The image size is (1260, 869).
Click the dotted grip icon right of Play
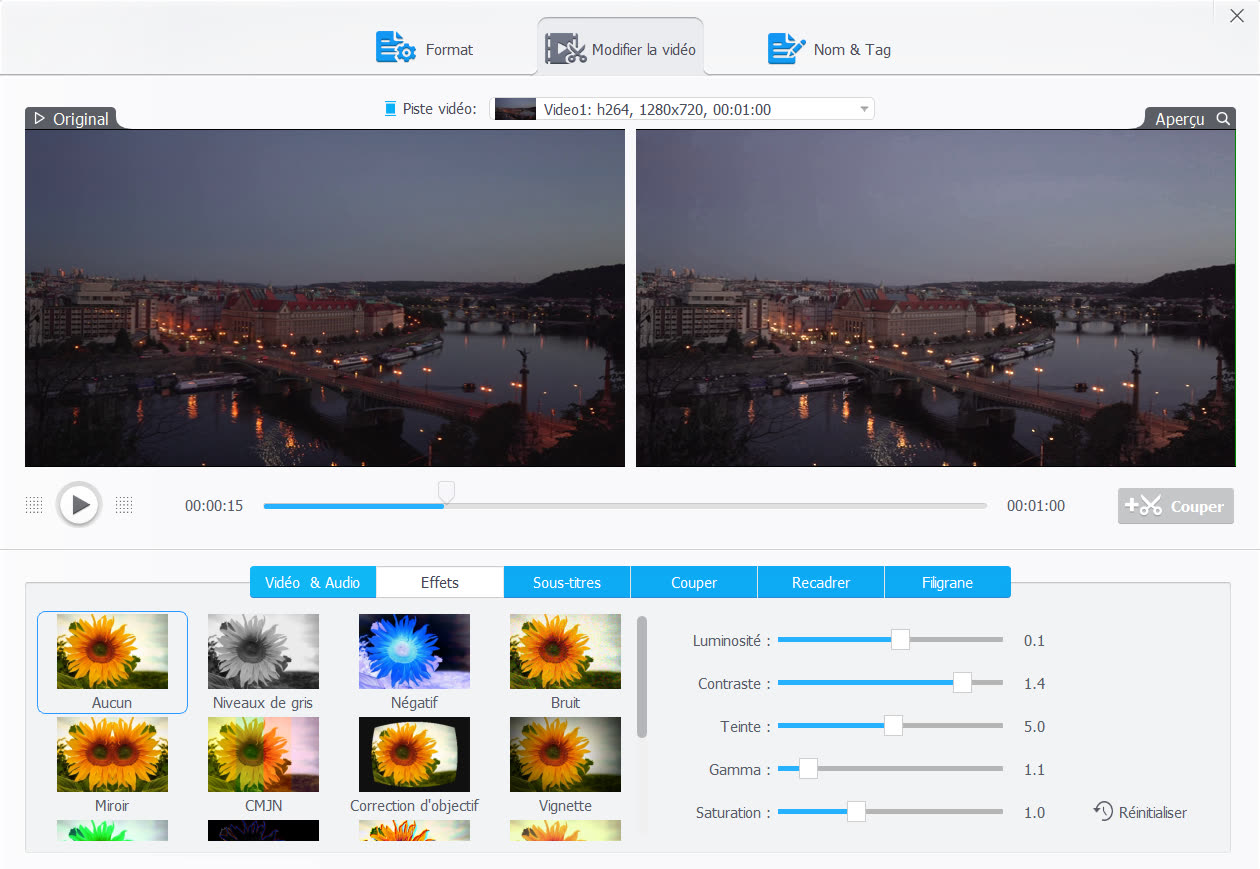(x=124, y=505)
